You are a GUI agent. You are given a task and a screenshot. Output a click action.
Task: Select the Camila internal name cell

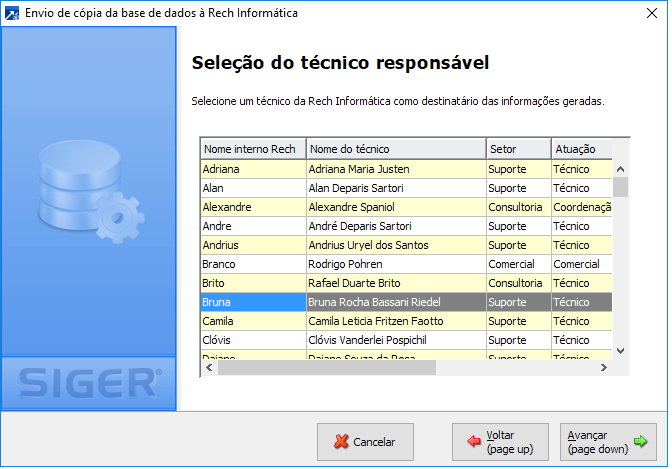[x=253, y=321]
